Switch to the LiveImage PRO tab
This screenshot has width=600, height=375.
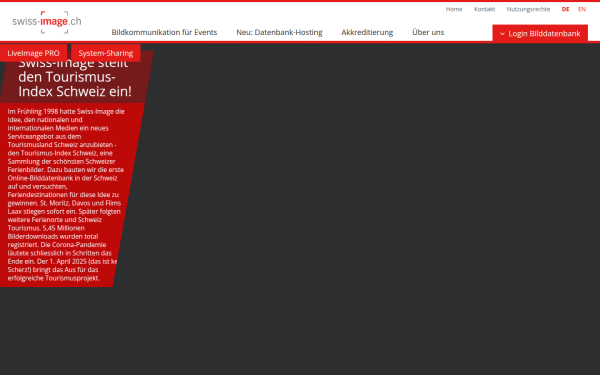tap(33, 53)
